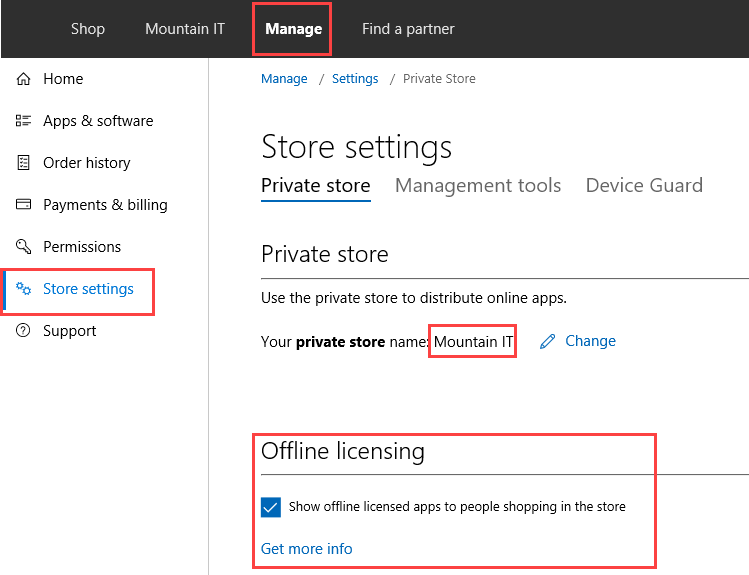Click the Payments & billing card icon
The width and height of the screenshot is (749, 575).
coord(24,205)
